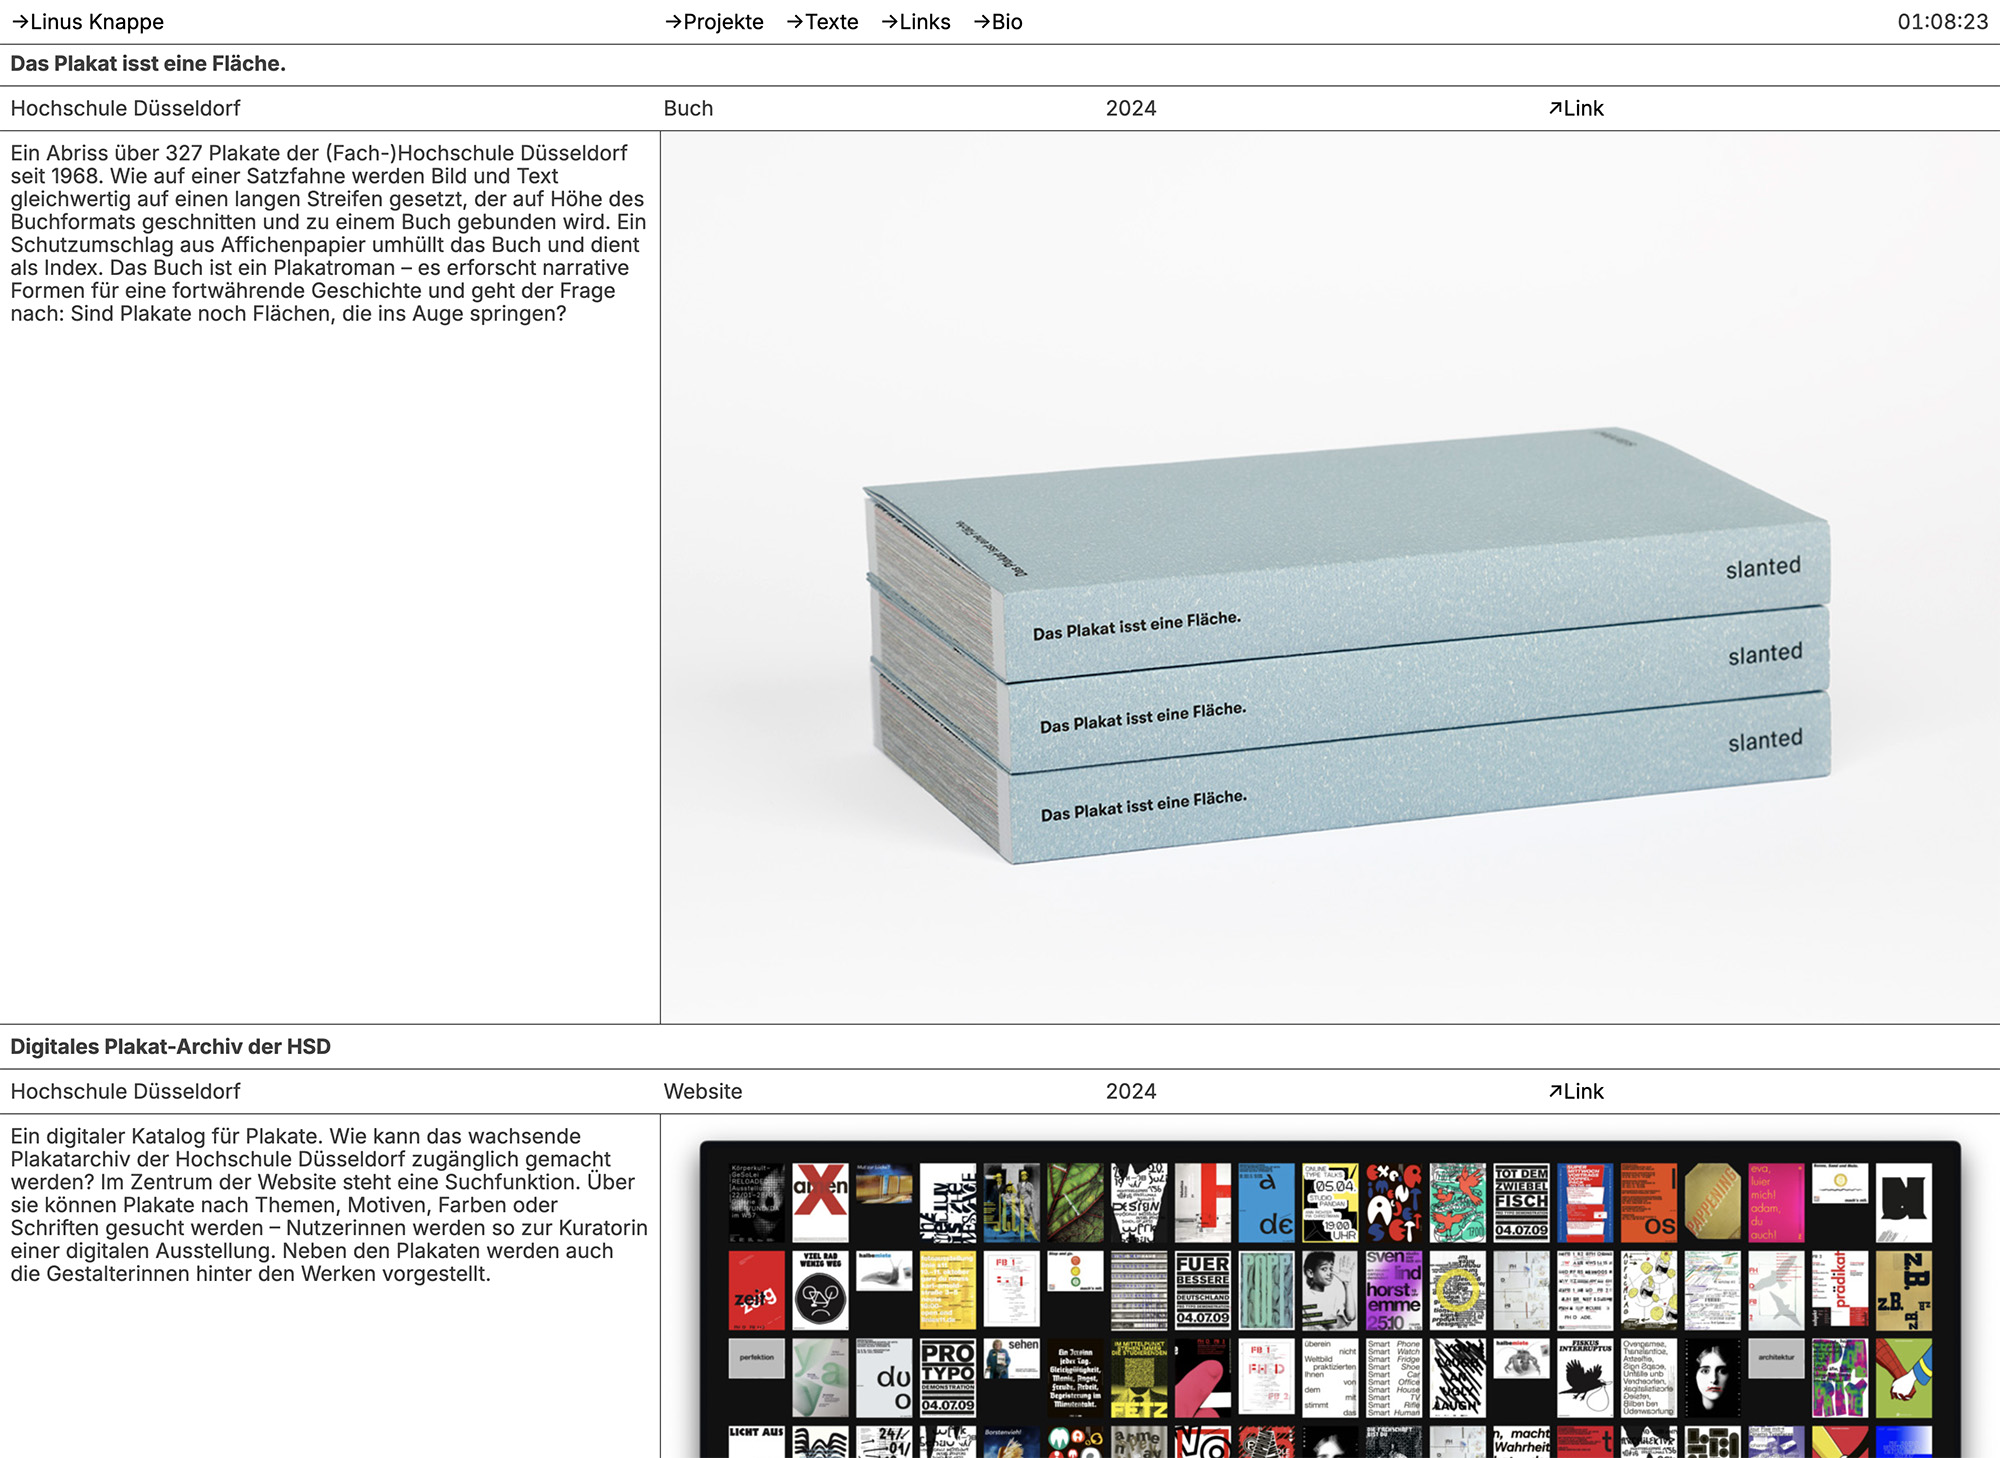The width and height of the screenshot is (2000, 1458).
Task: Select the 'PAPPENING' gold poster thumbnail
Action: [x=1712, y=1202]
